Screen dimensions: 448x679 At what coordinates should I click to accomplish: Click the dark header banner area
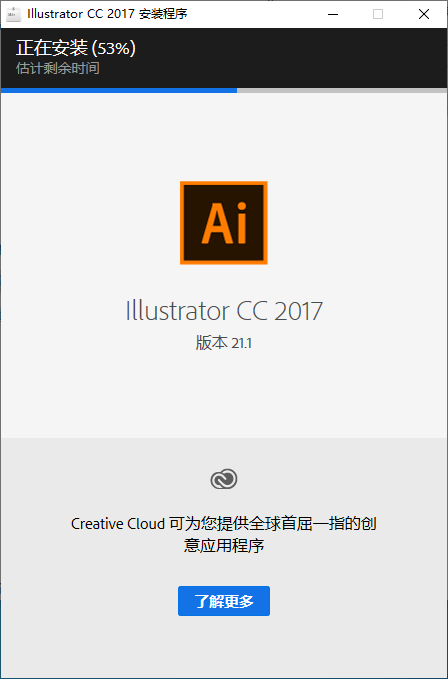coord(224,58)
